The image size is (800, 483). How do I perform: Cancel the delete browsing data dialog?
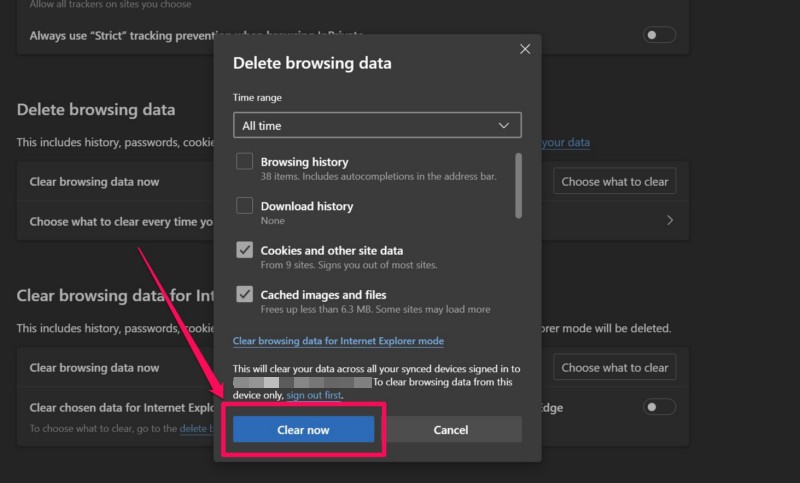click(452, 429)
